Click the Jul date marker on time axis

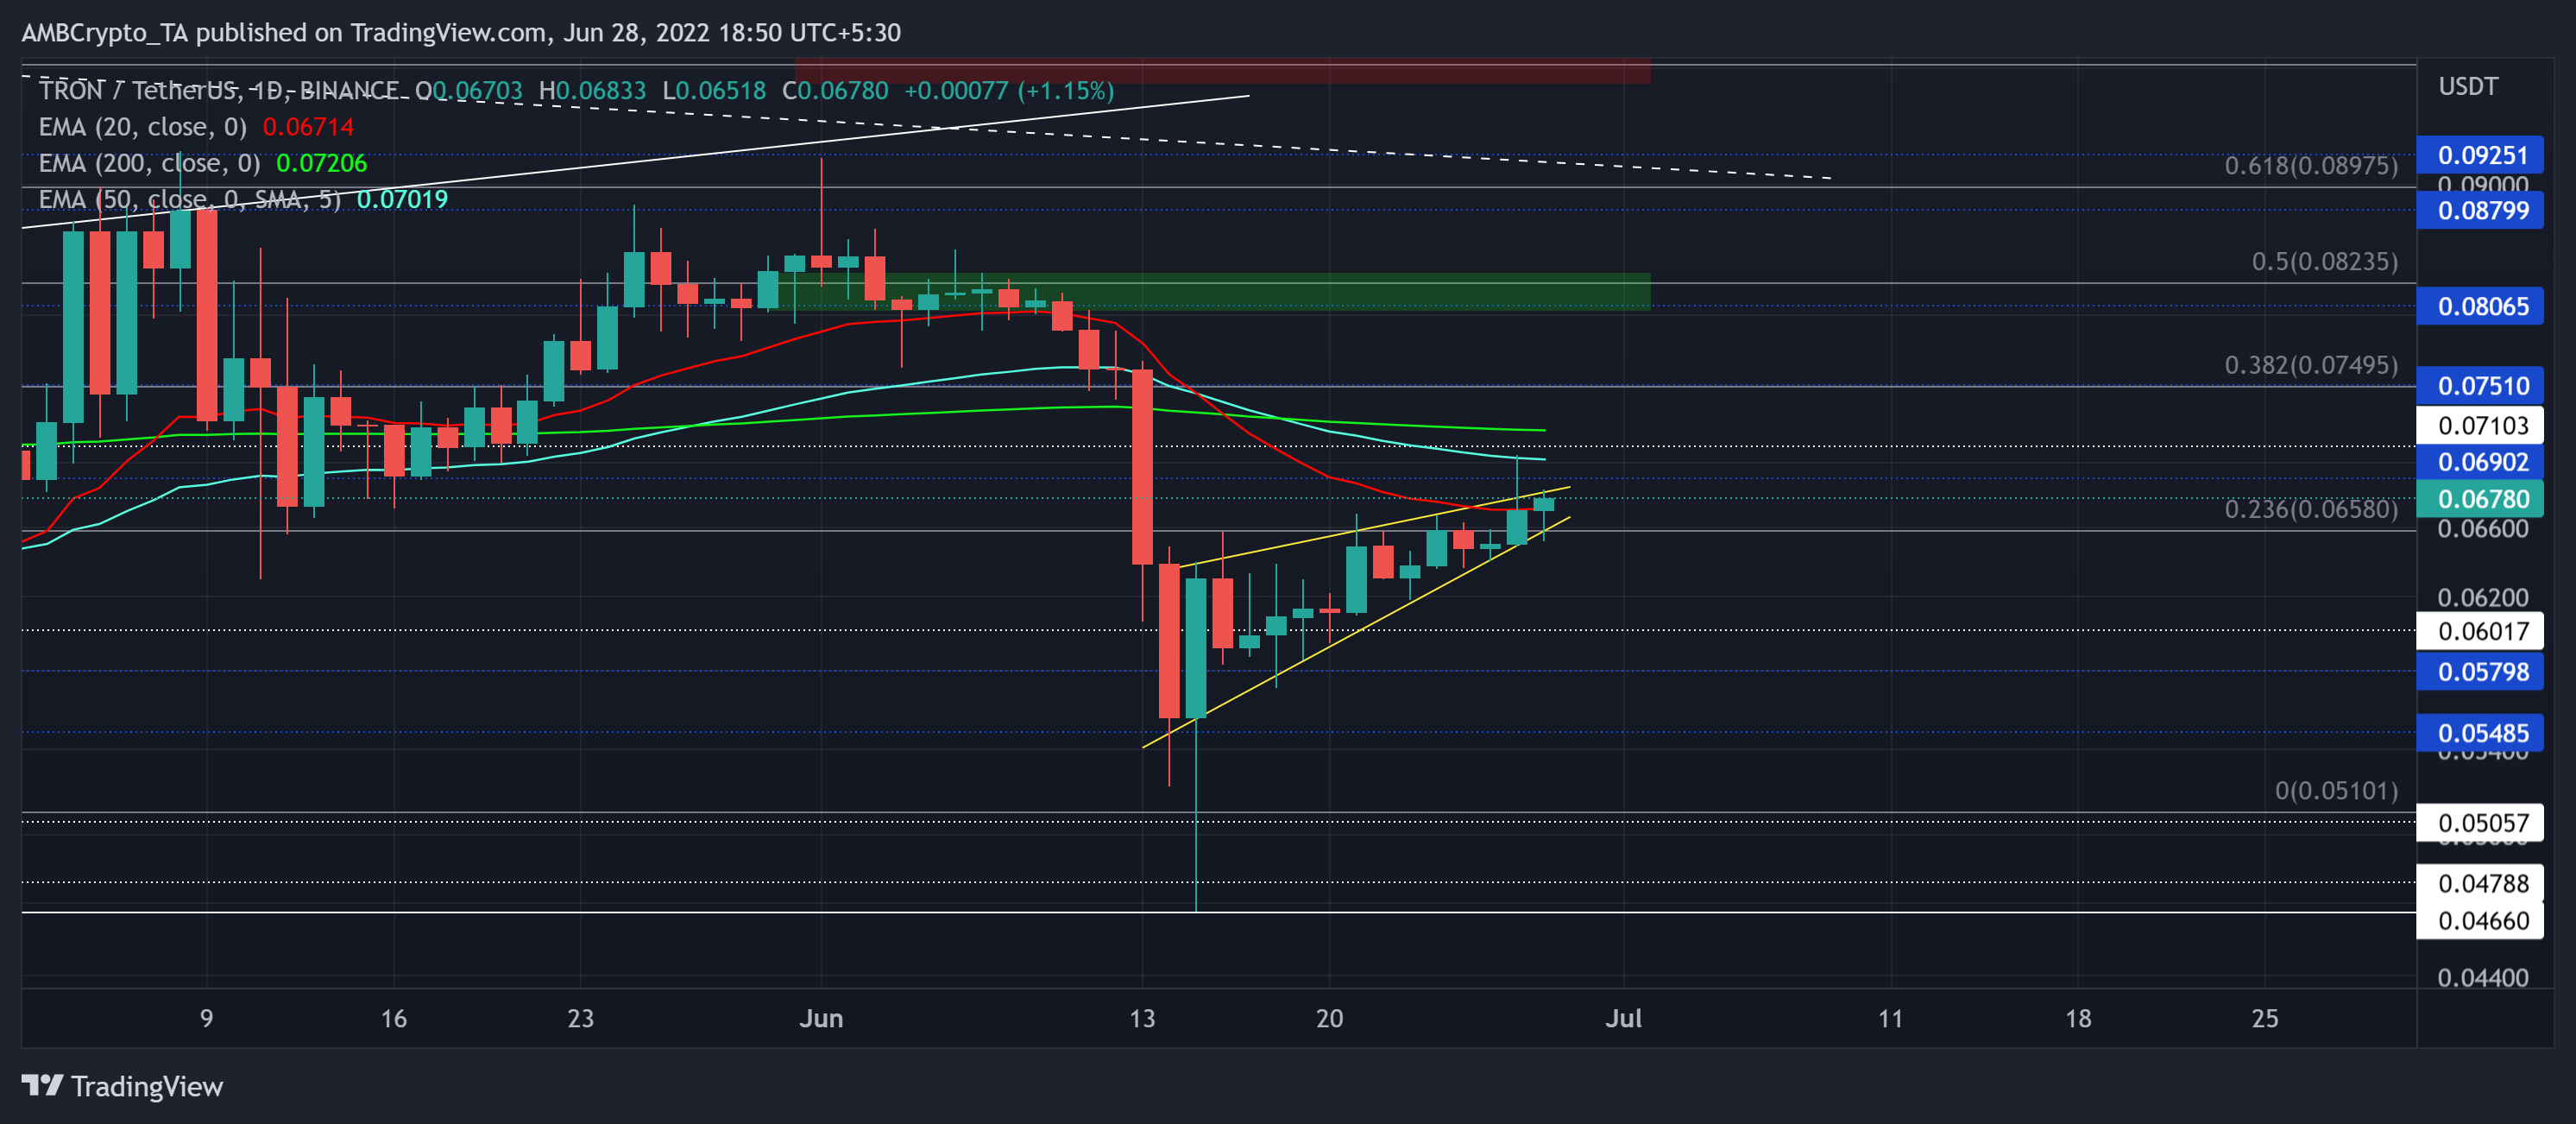coord(1623,1019)
